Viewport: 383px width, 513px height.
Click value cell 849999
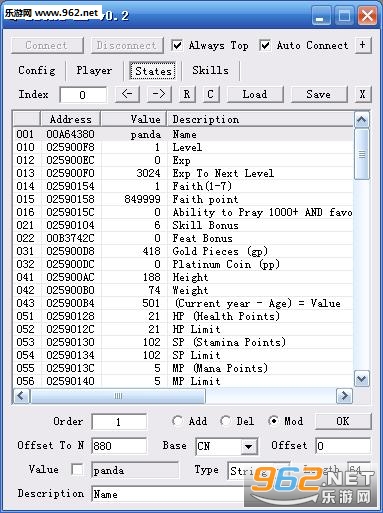click(142, 199)
